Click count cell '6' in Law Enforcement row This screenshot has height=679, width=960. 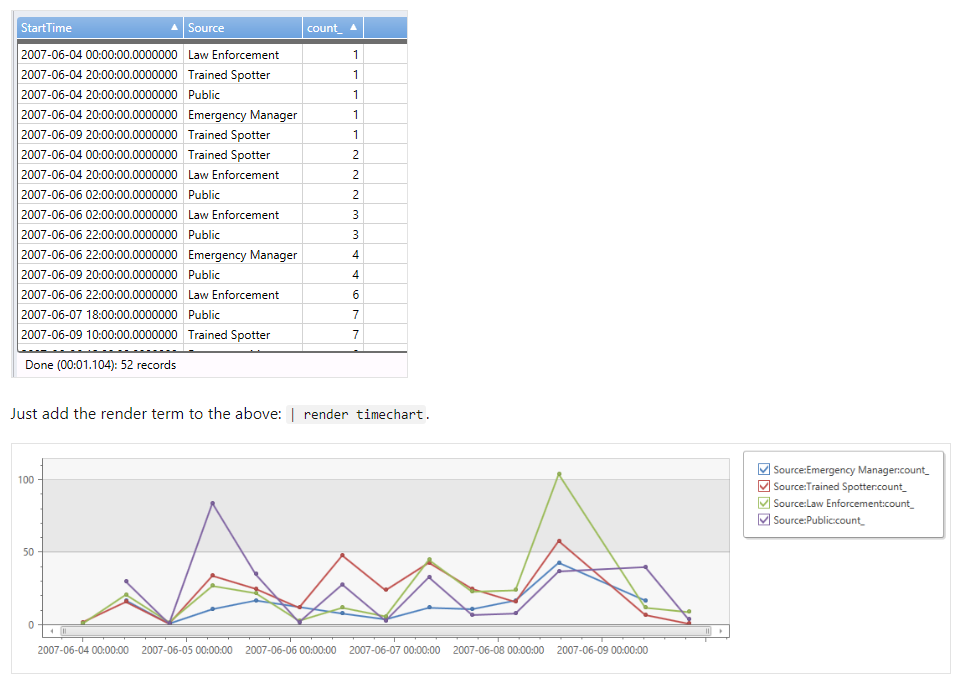(x=333, y=294)
